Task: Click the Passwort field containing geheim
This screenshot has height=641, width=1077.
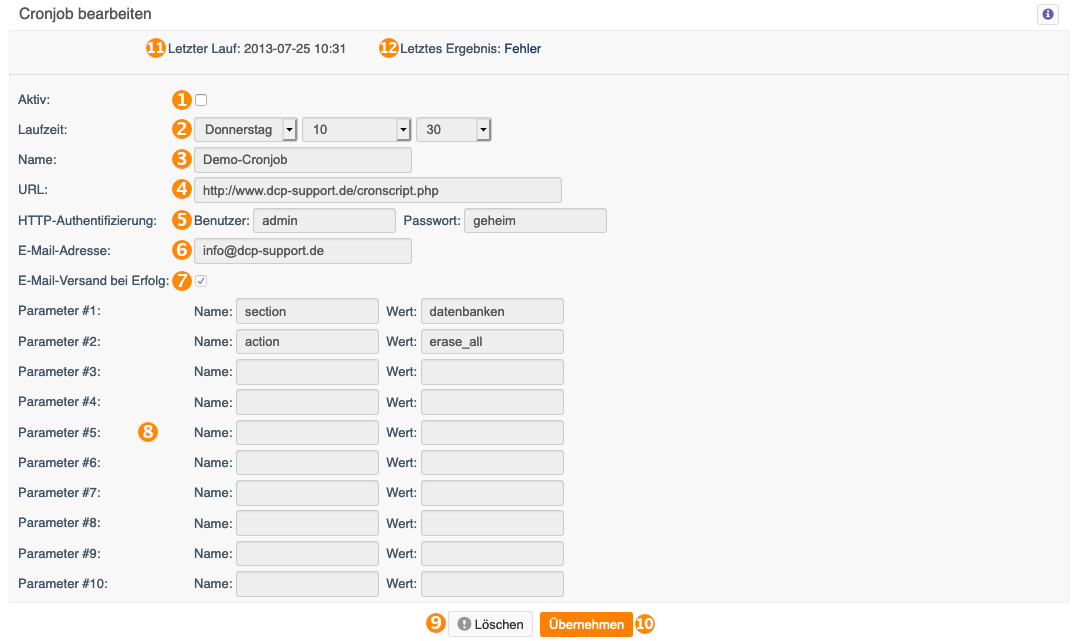Action: (x=535, y=221)
